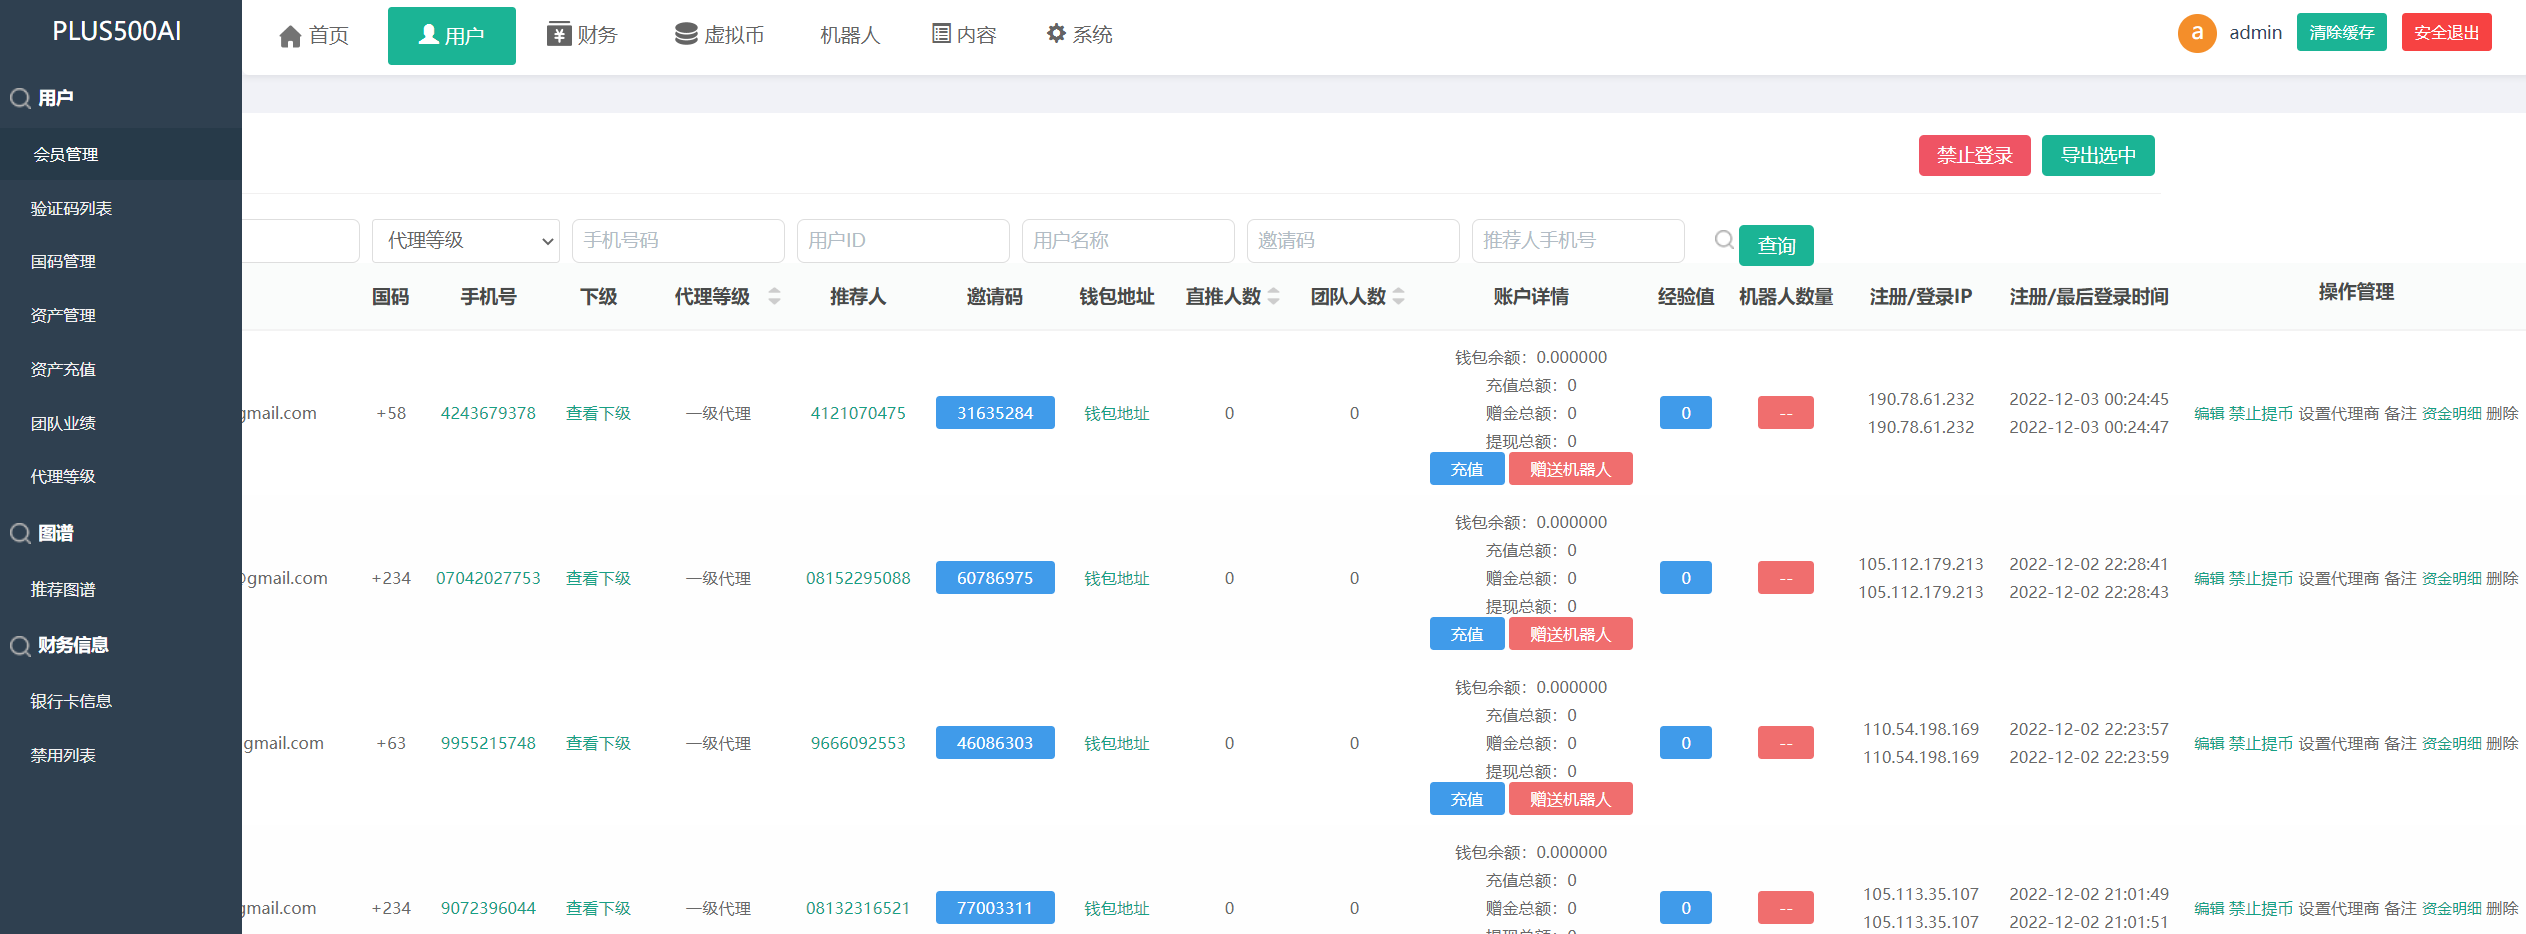Click 赠送机器人 button for user 07042027753
The width and height of the screenshot is (2526, 934).
pos(1569,634)
